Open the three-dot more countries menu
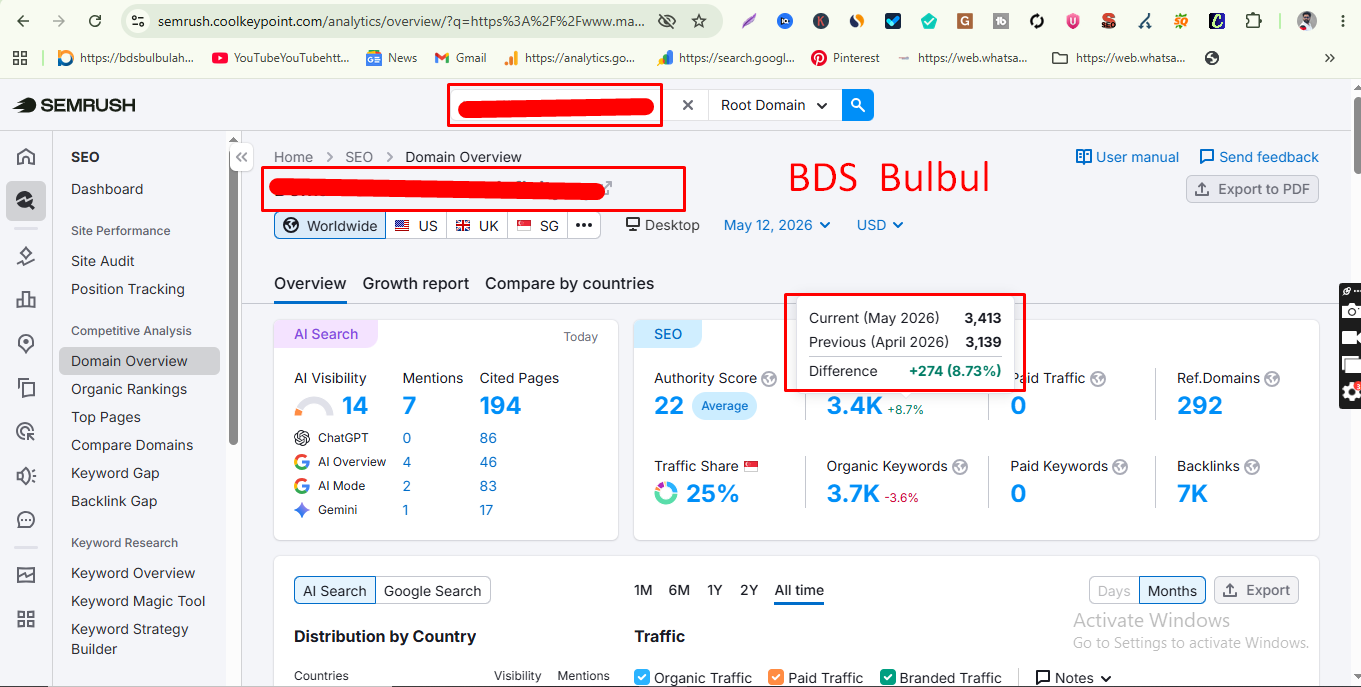 [584, 225]
